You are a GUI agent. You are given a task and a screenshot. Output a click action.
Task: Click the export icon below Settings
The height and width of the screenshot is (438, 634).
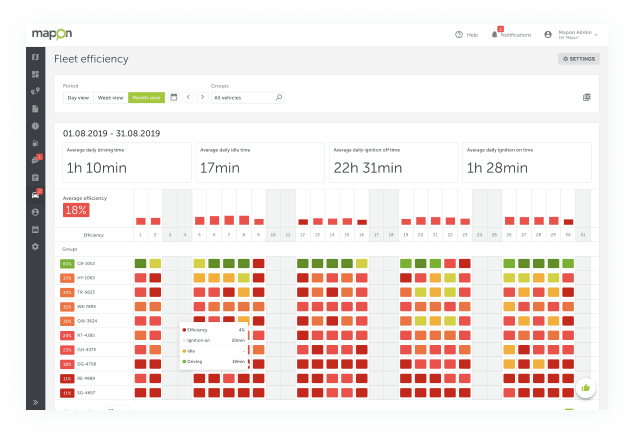pos(587,97)
